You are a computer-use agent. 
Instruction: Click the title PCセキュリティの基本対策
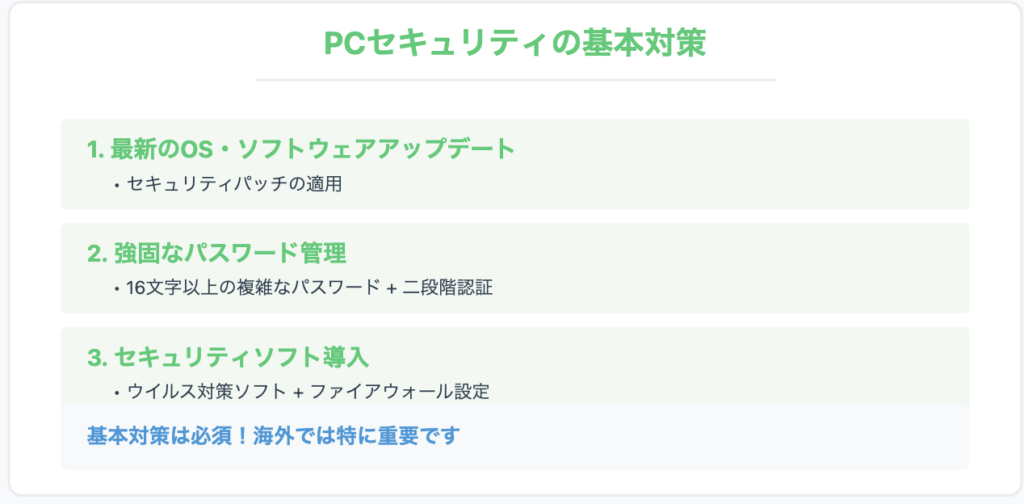[x=515, y=44]
